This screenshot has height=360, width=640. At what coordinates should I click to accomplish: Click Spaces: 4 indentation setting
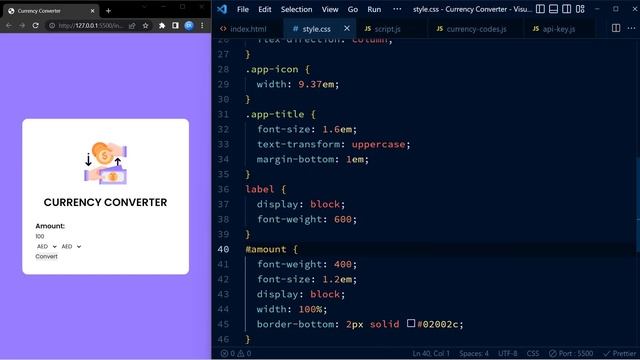coord(473,353)
